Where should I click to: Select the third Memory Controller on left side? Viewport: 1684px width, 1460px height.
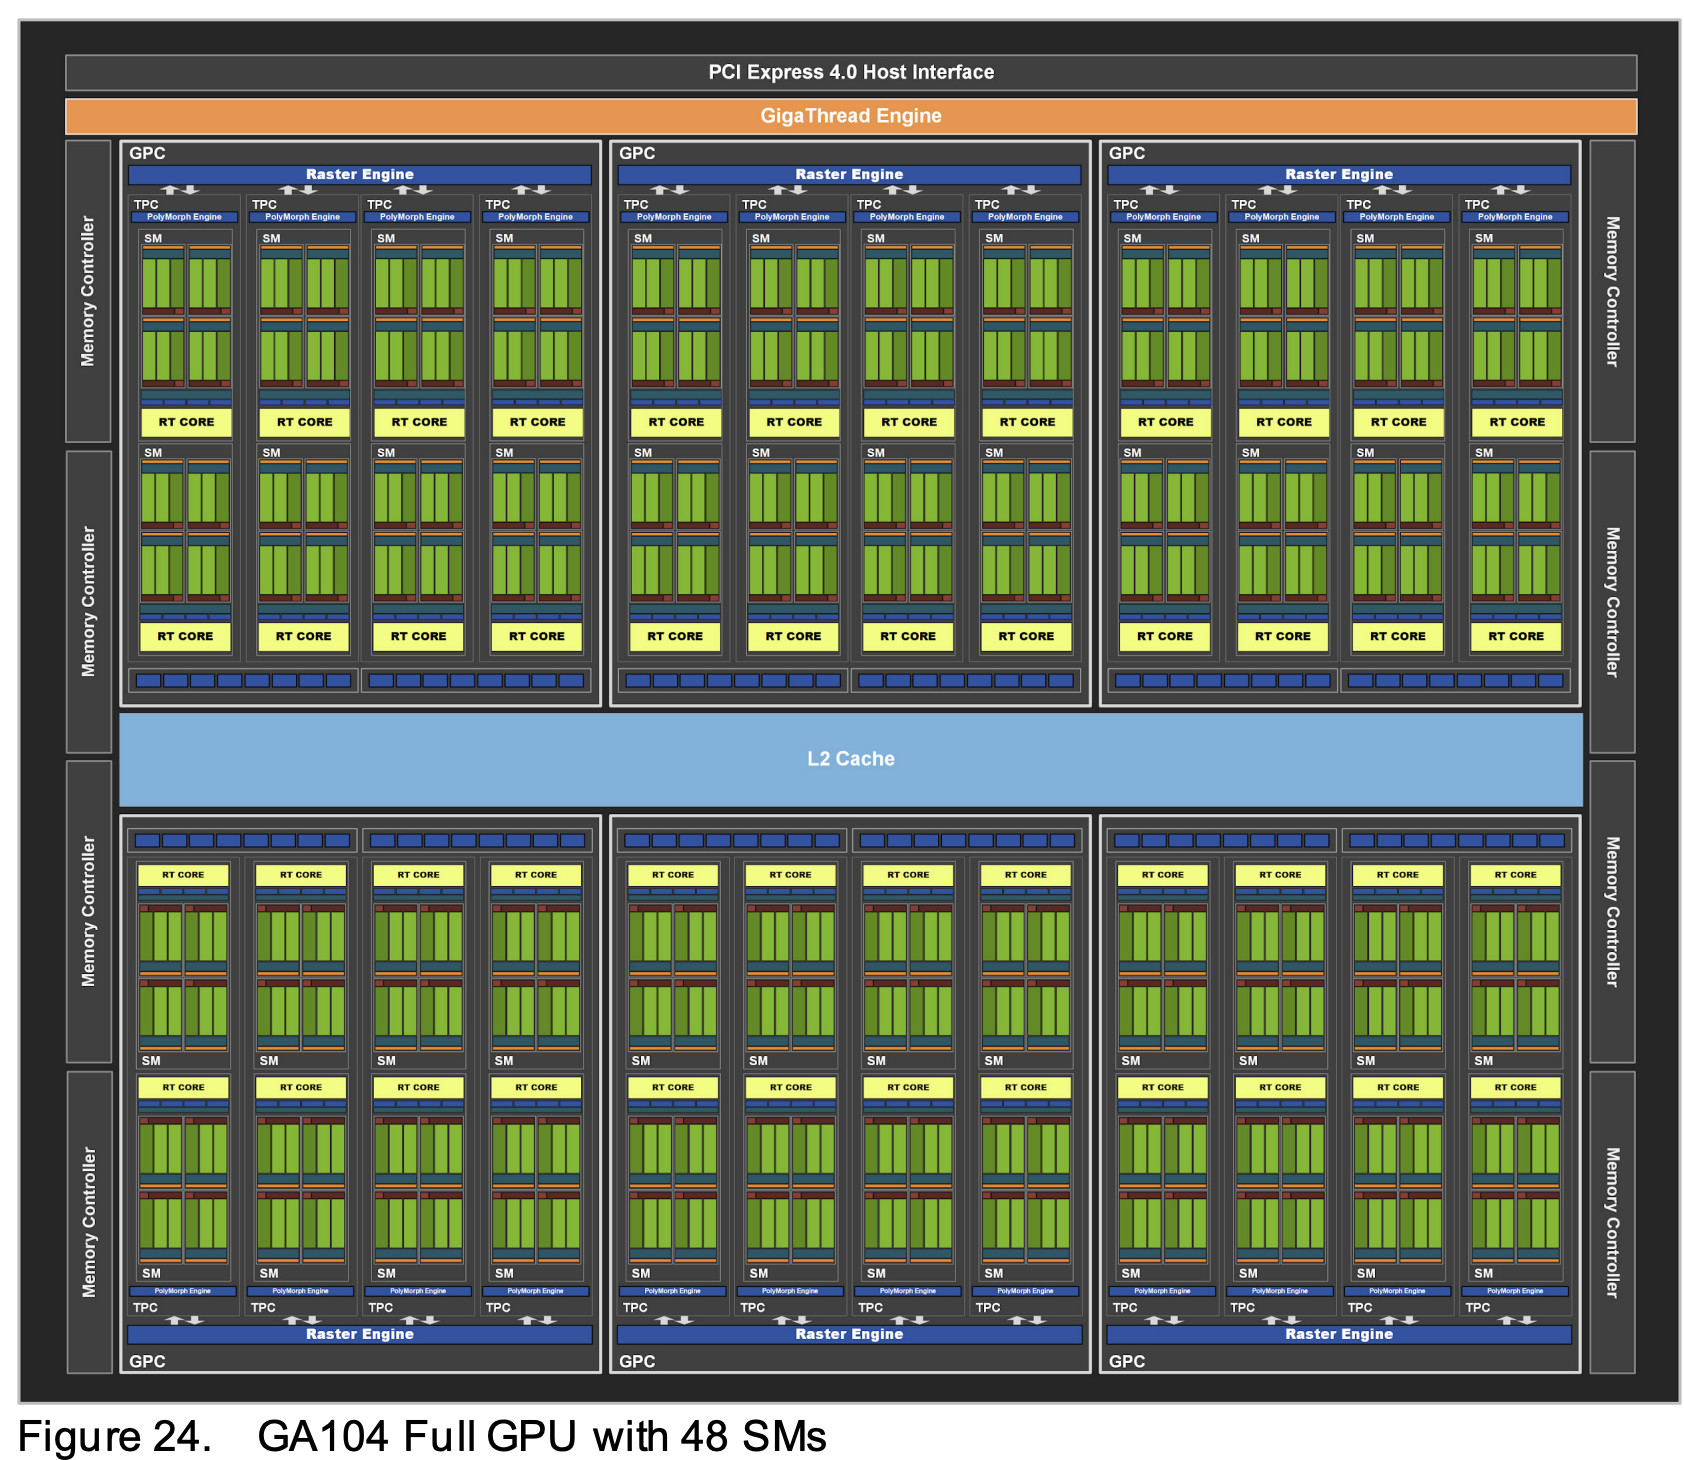pyautogui.click(x=88, y=912)
